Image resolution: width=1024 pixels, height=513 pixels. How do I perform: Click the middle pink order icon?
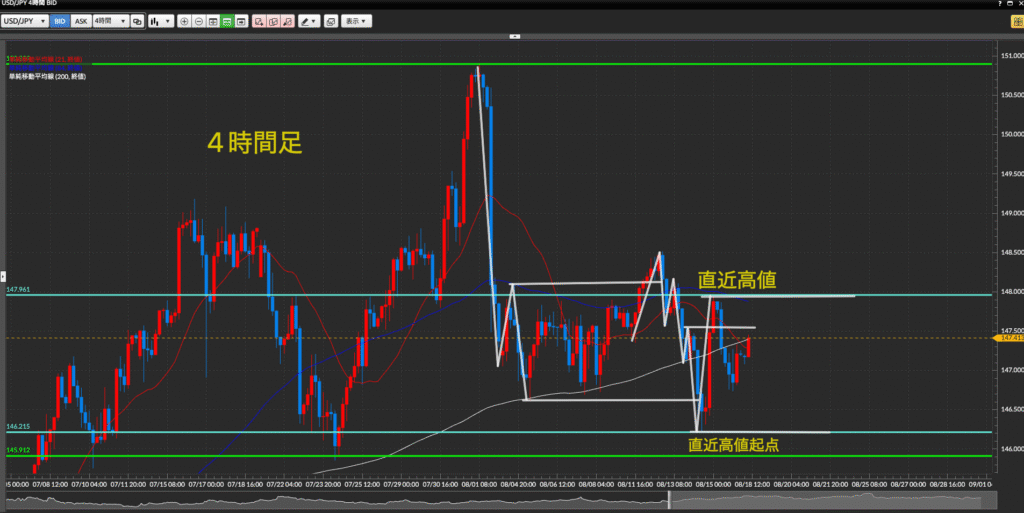(x=274, y=22)
